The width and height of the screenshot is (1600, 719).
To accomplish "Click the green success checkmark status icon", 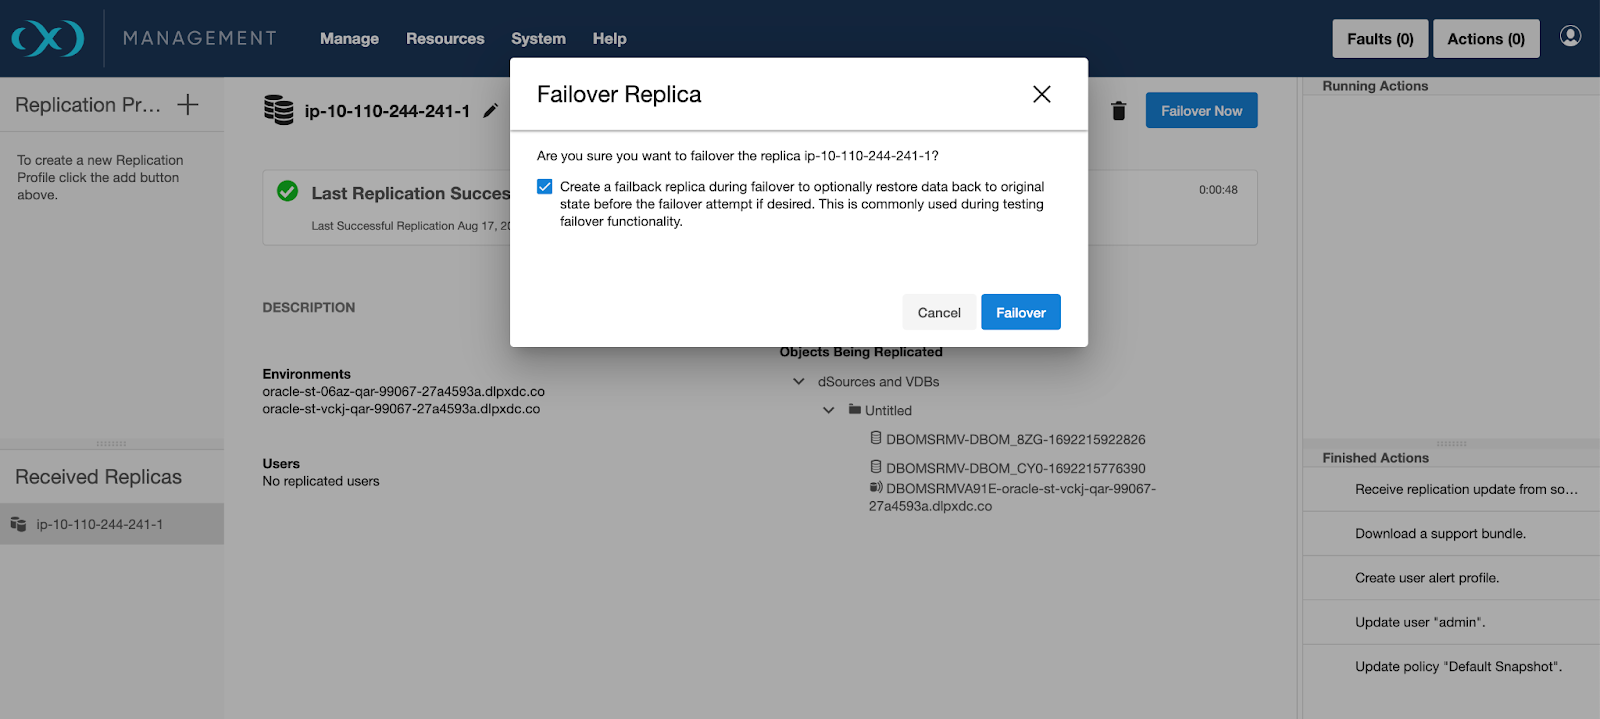I will pyautogui.click(x=288, y=192).
